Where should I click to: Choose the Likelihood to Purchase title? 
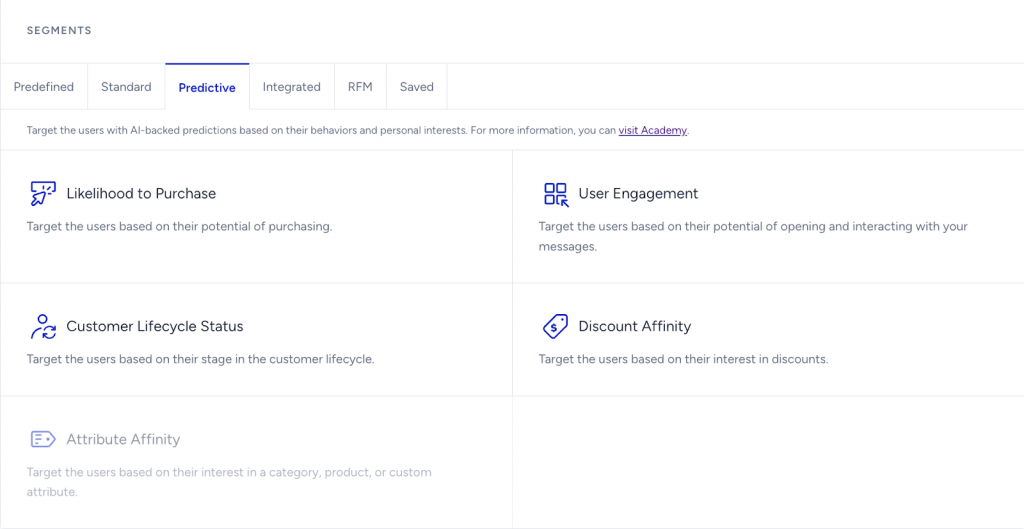tap(141, 193)
